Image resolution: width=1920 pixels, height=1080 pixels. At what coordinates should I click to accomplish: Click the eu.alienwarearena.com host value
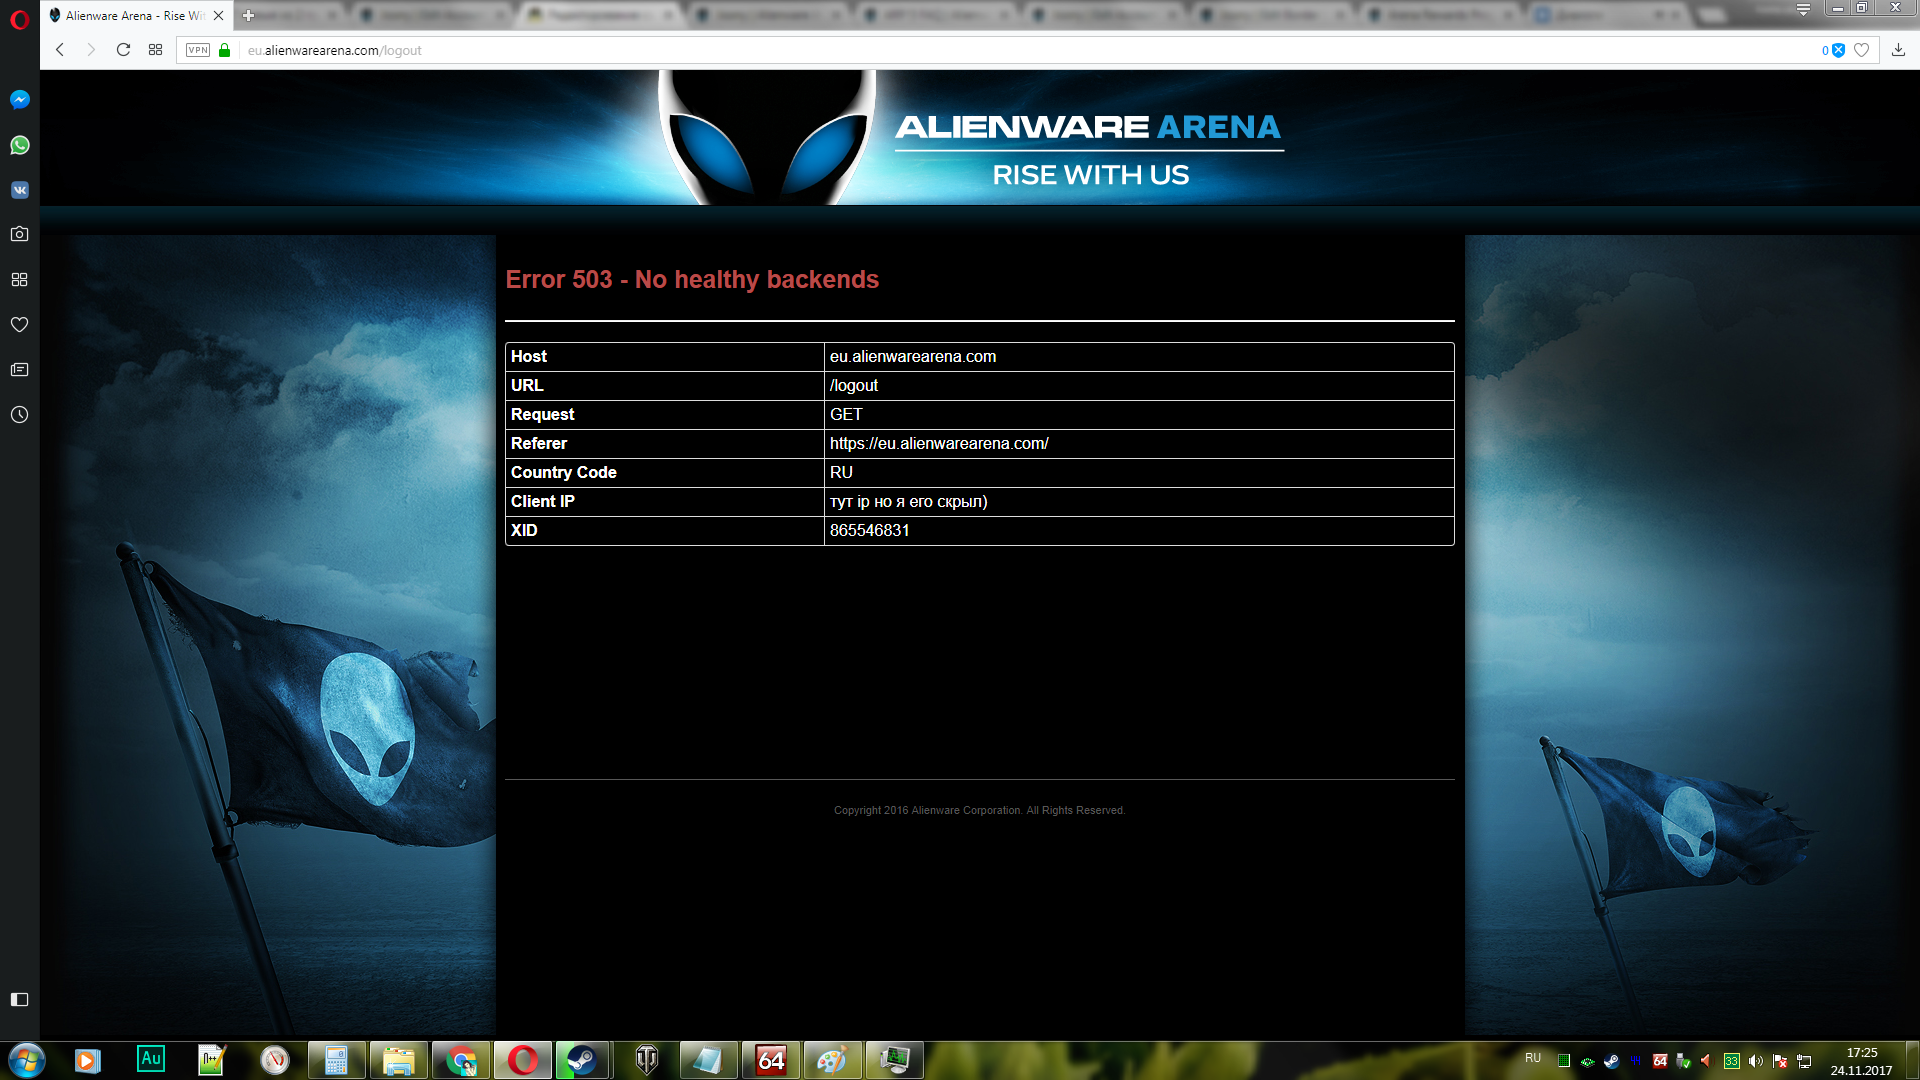pos(913,357)
